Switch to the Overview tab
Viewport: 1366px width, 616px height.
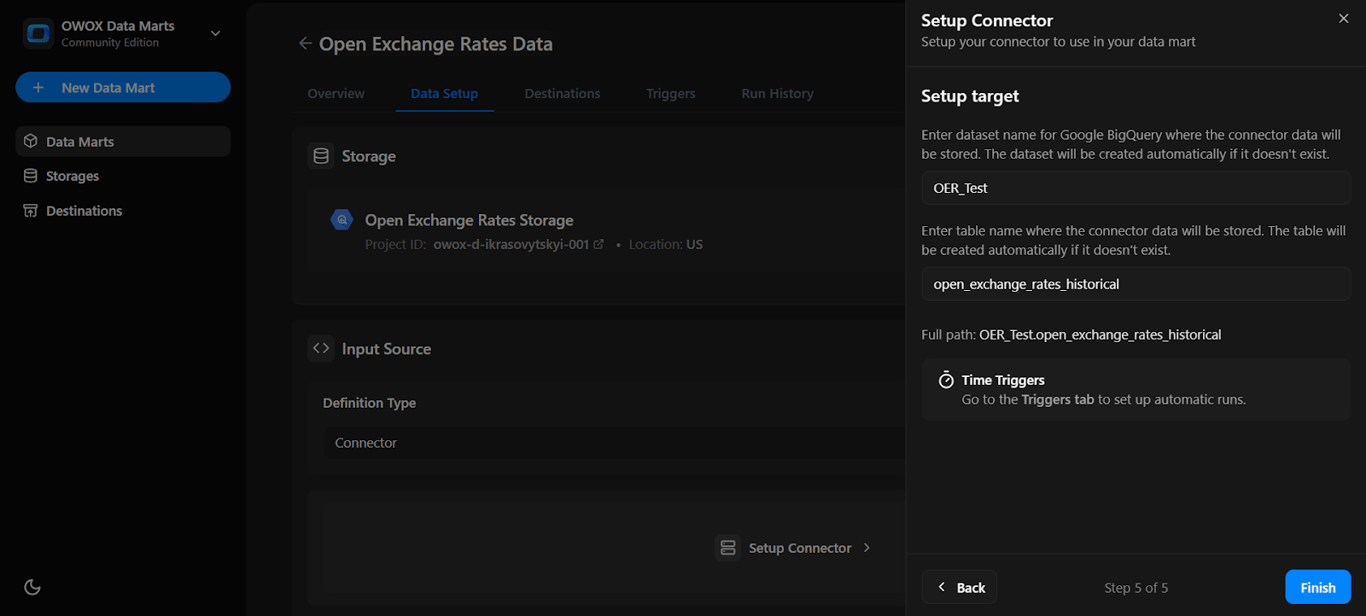coord(336,93)
